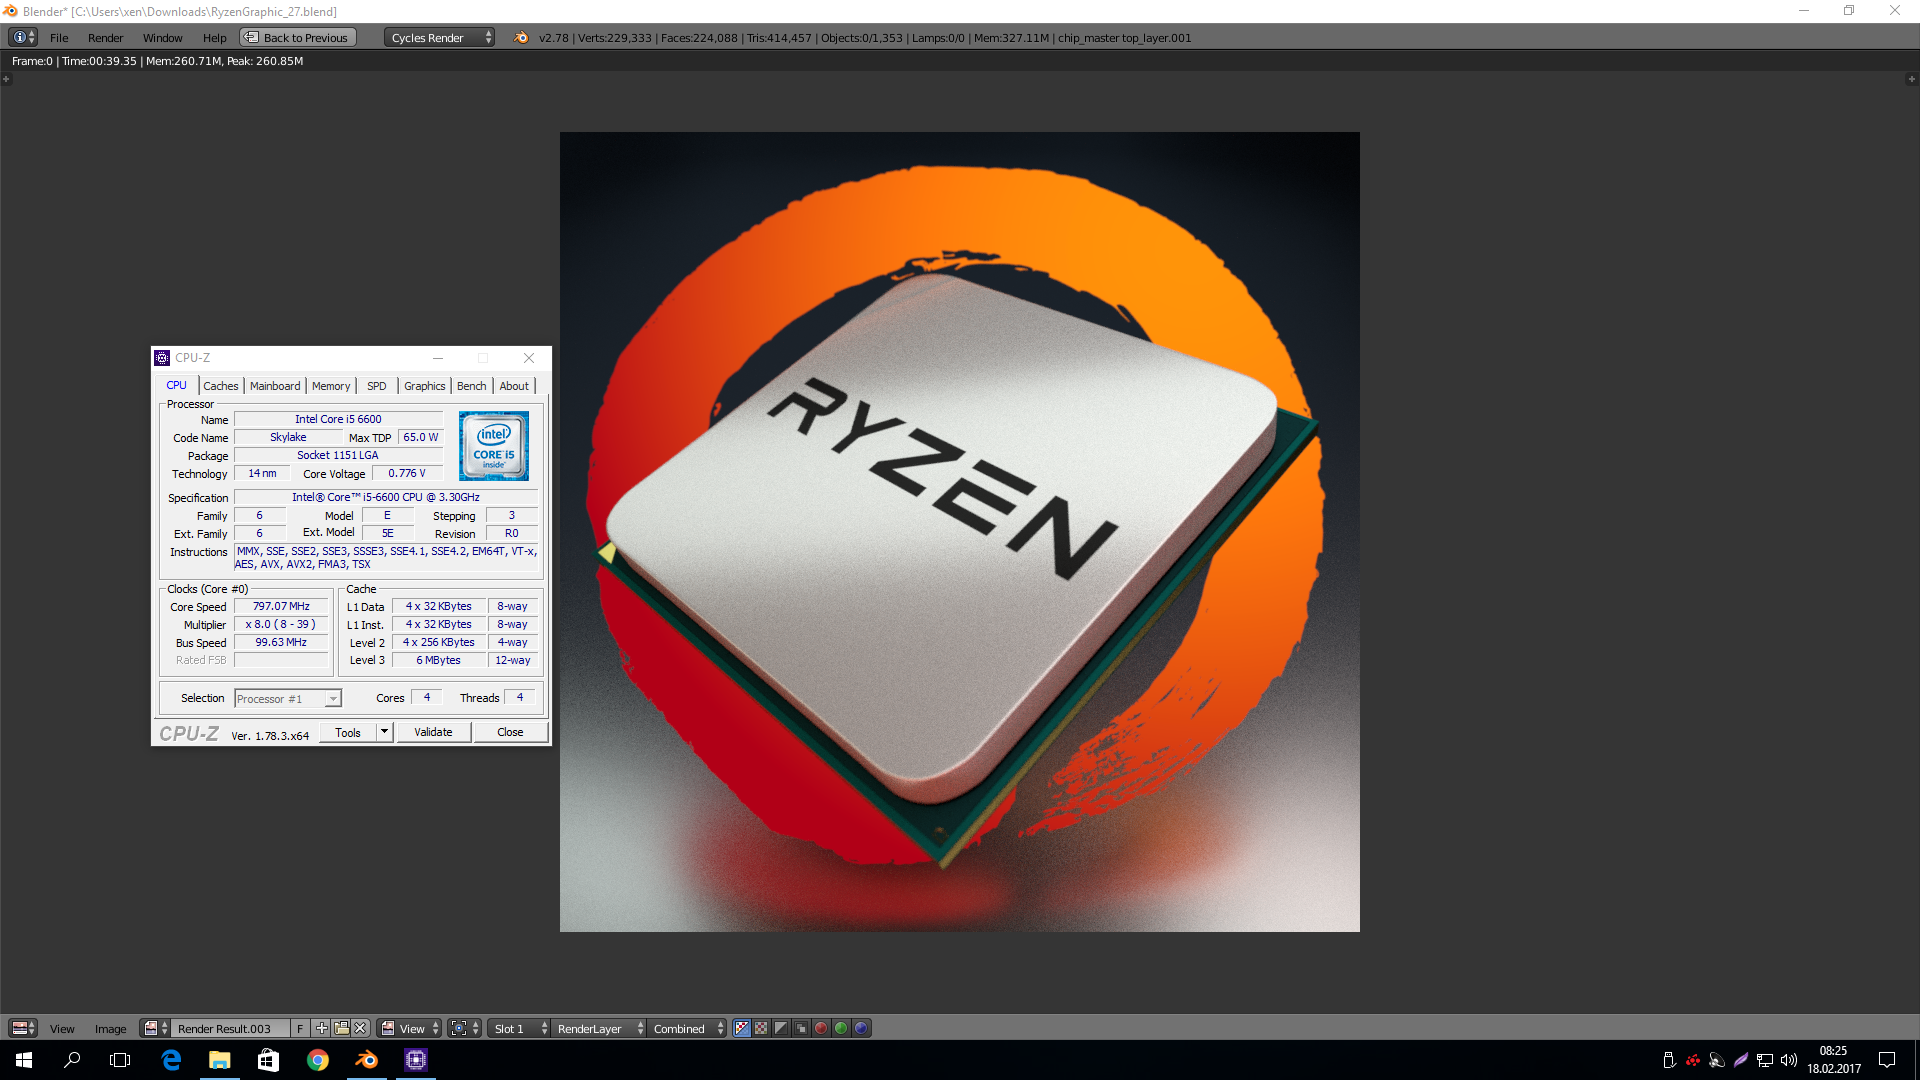
Task: Open the Combined render pass dropdown
Action: tap(688, 1028)
